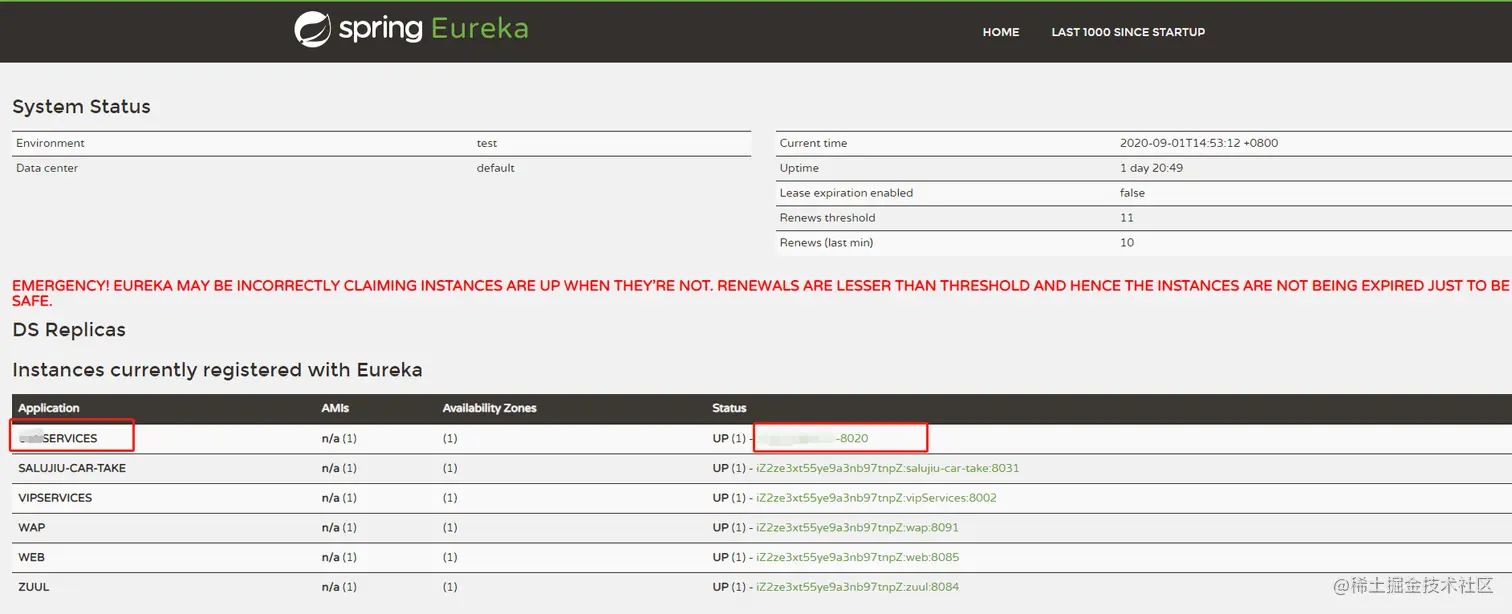Select the lease expiration value false
The height and width of the screenshot is (614, 1512).
tap(1132, 193)
